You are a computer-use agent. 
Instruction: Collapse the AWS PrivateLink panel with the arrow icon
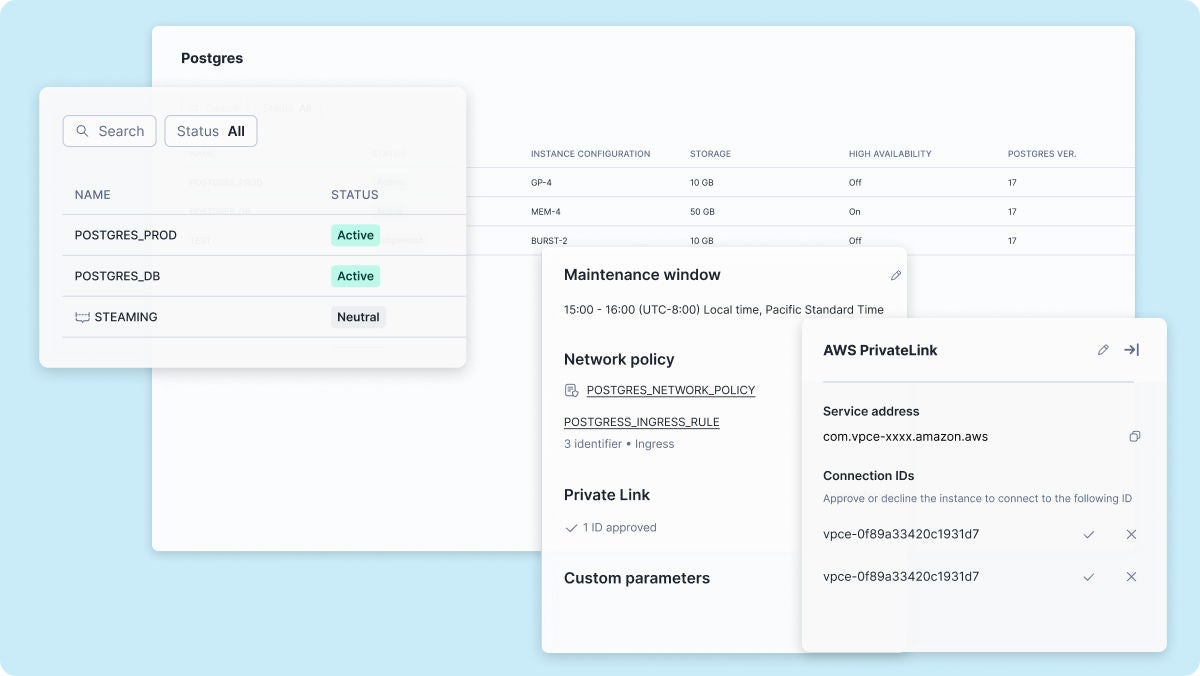(x=1131, y=350)
